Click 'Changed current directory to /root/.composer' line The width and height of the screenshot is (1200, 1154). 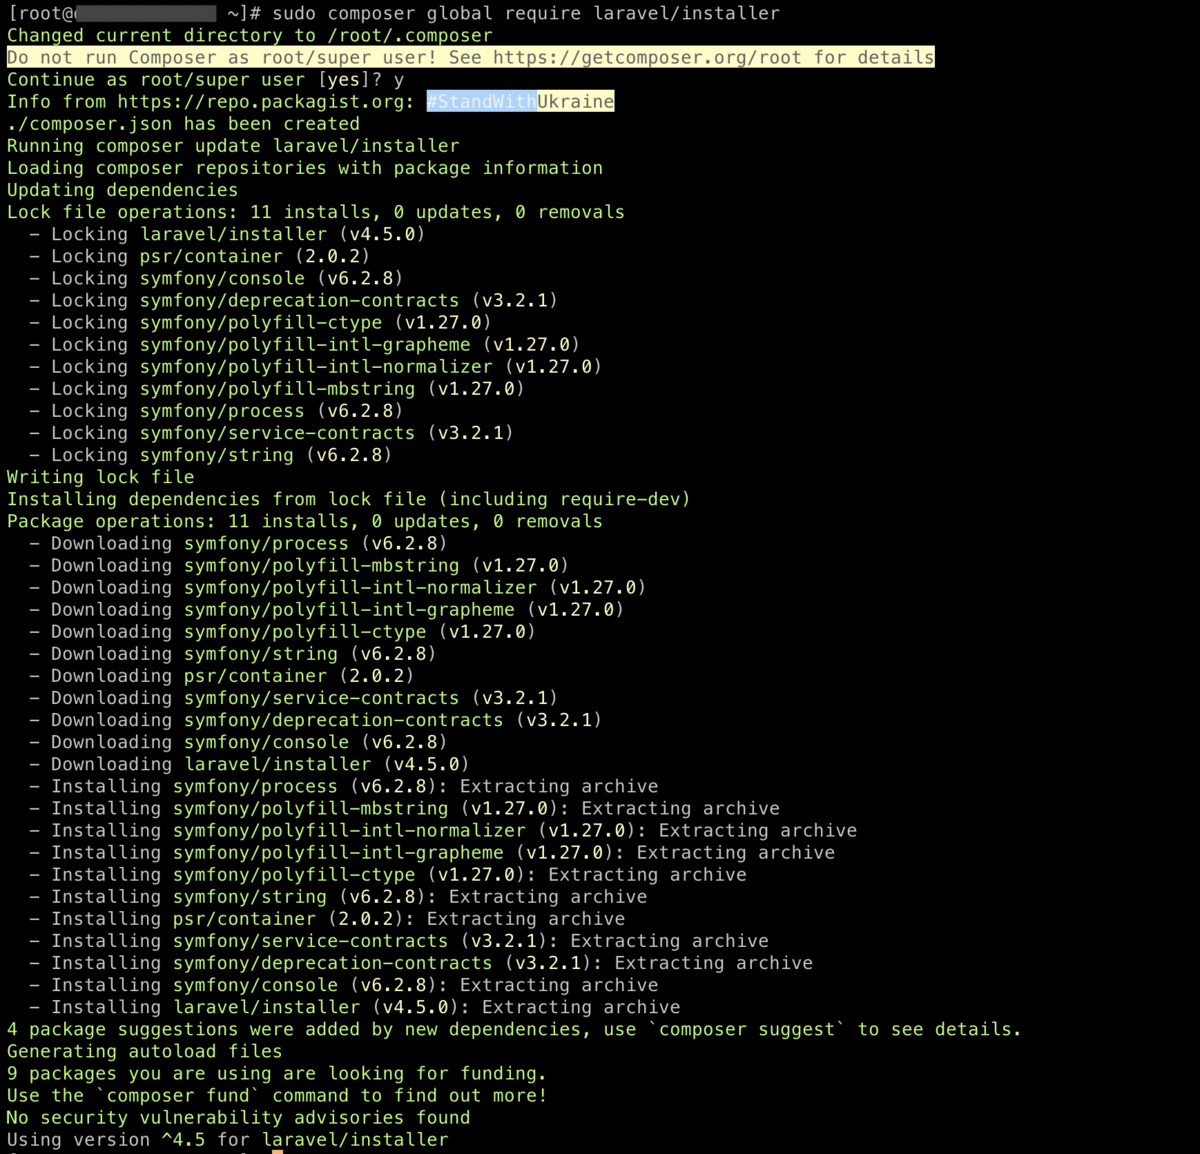tap(250, 35)
